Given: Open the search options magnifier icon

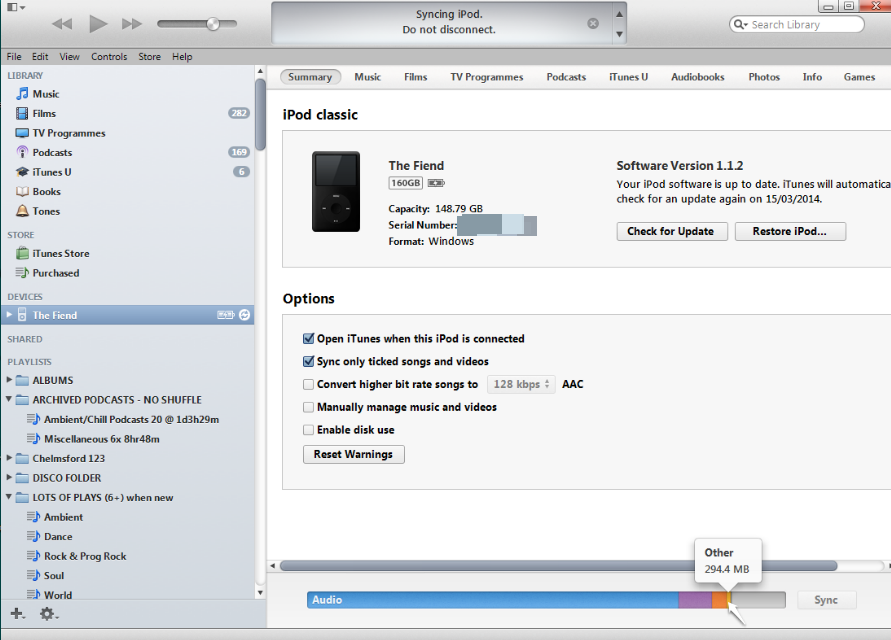Looking at the screenshot, I should tap(740, 24).
